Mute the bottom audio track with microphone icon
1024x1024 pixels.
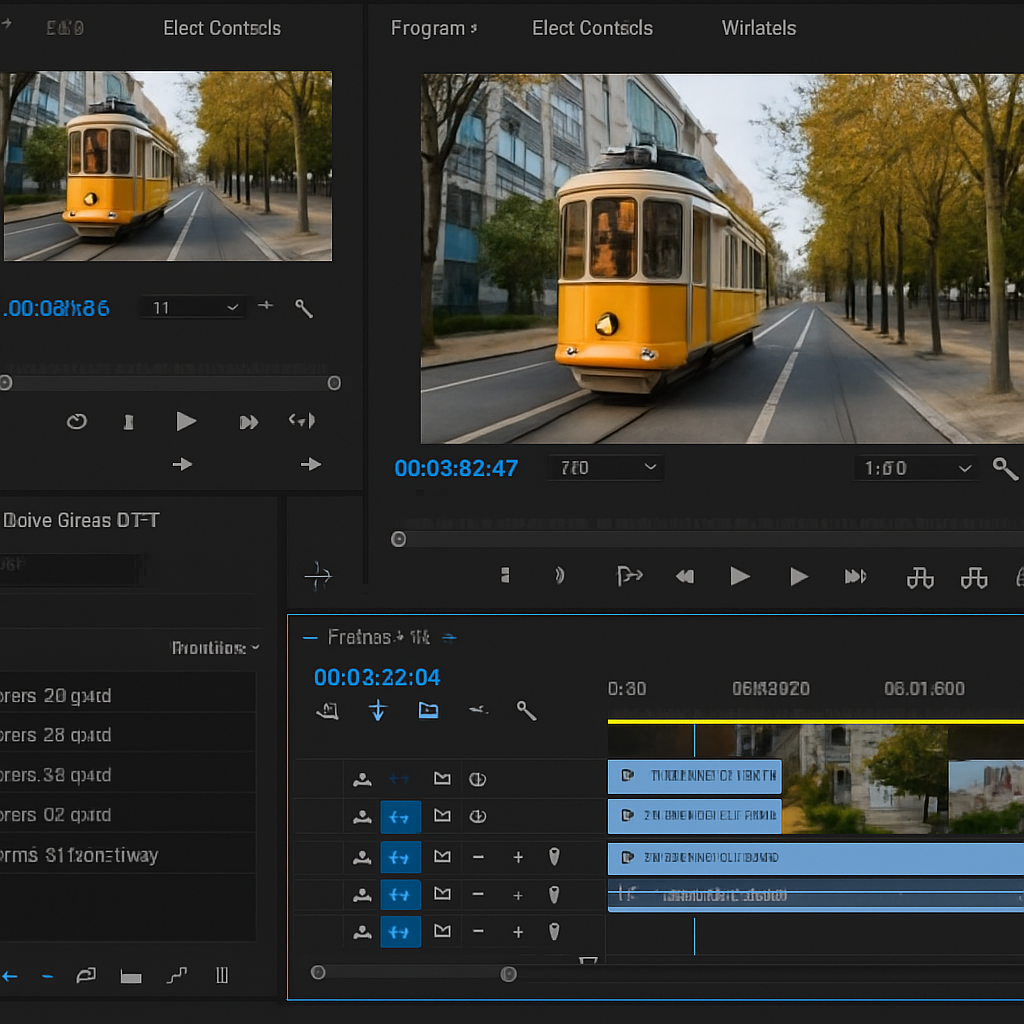click(554, 932)
